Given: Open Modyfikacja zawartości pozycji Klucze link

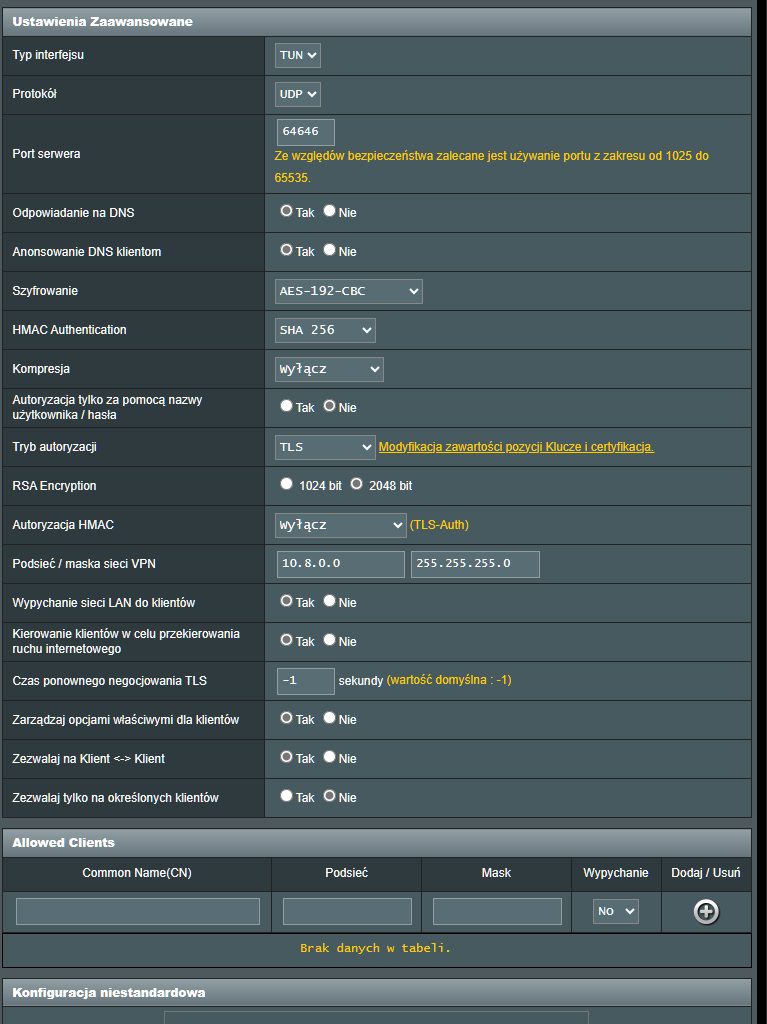Looking at the screenshot, I should coord(516,447).
